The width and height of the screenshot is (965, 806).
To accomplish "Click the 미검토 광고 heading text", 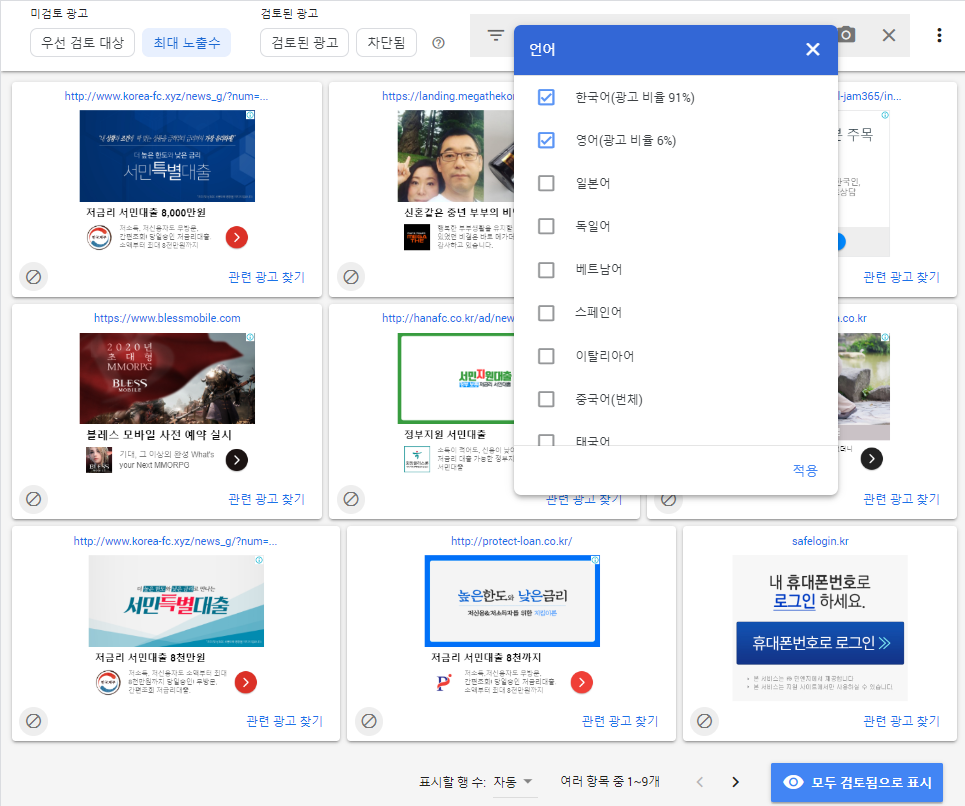I will coord(59,13).
